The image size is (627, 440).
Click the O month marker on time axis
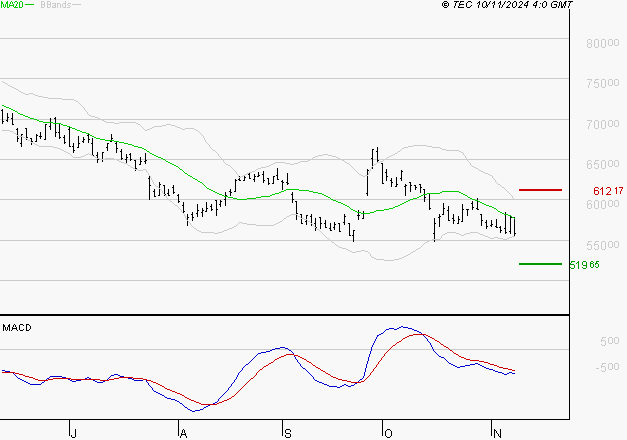point(388,433)
